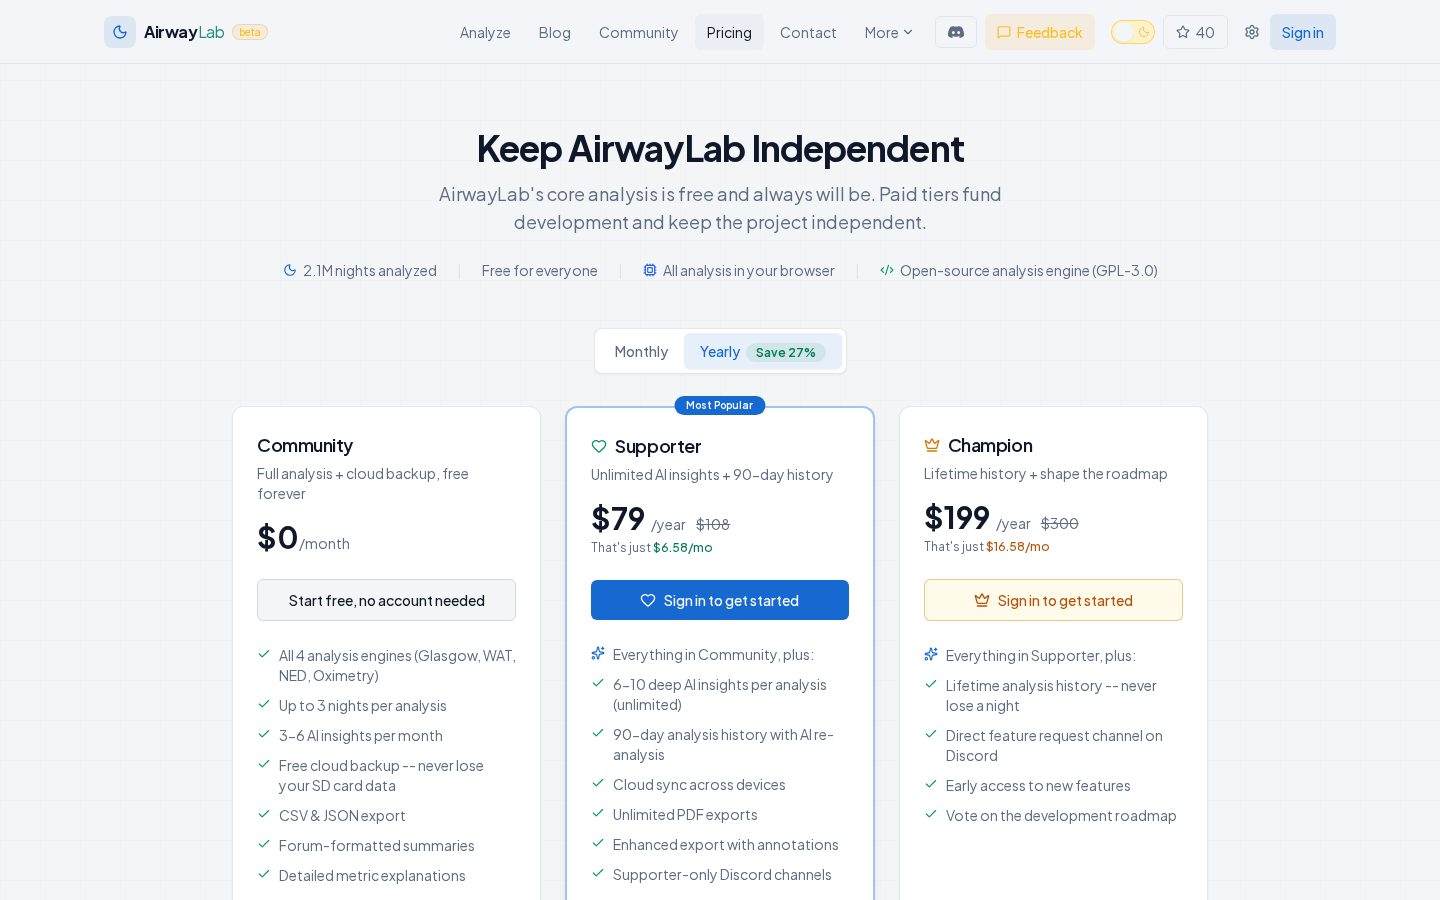Expand the More dropdown menu
Image resolution: width=1440 pixels, height=900 pixels.
coord(888,32)
